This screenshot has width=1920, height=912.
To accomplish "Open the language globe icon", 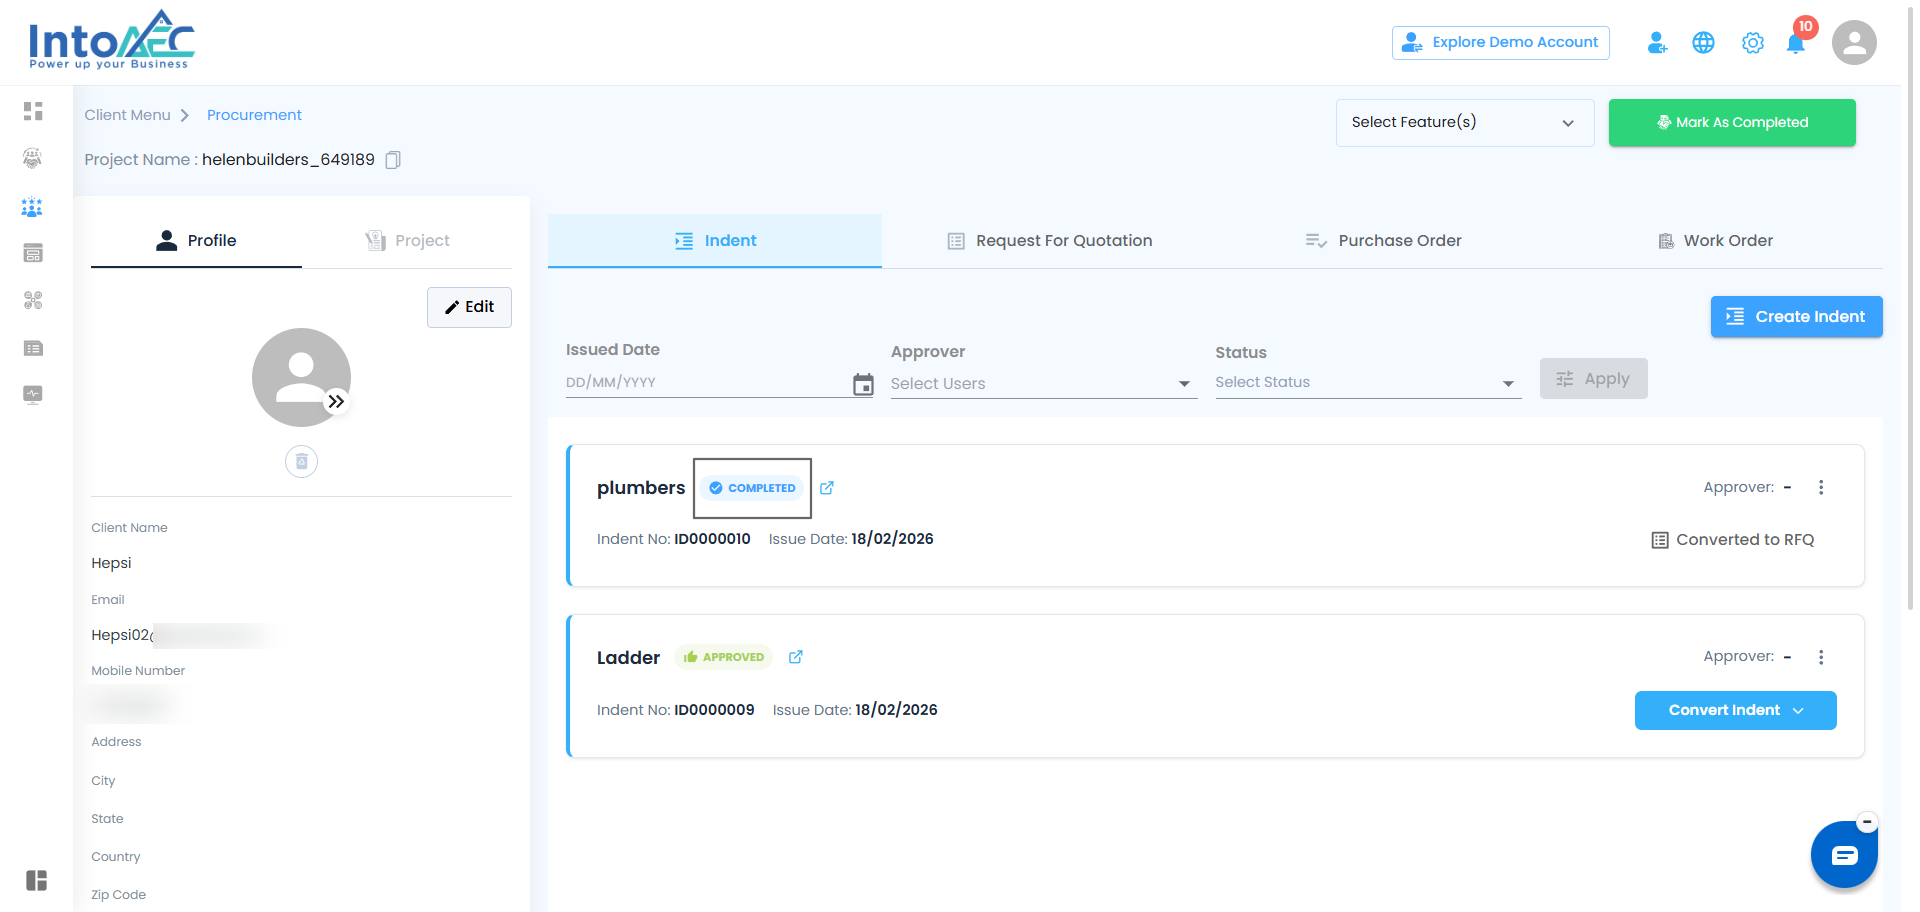I will click(x=1703, y=43).
